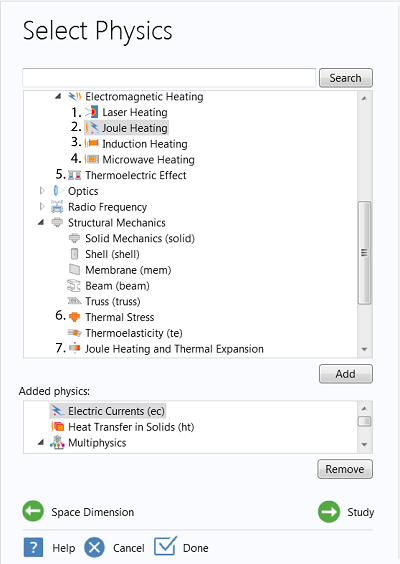
Task: Open Help via the question mark icon
Action: (x=33, y=547)
